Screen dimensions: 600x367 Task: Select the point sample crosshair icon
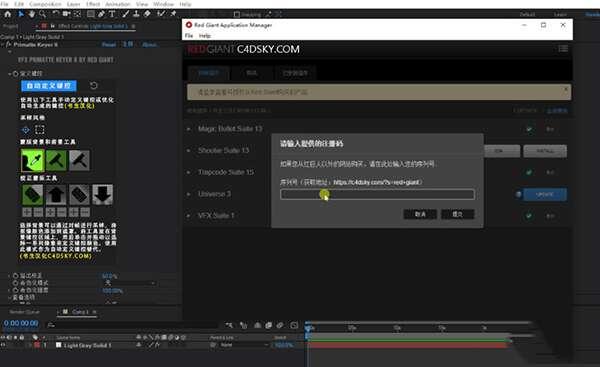coord(26,130)
